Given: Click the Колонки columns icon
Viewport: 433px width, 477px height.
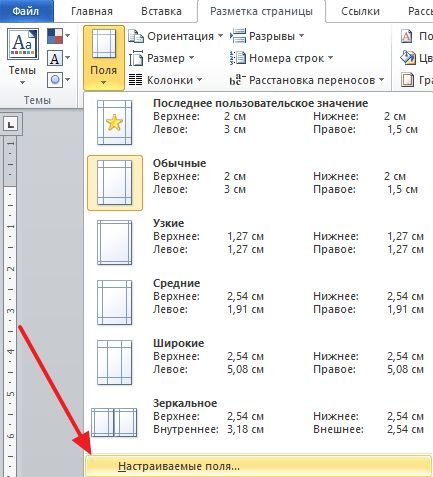Looking at the screenshot, I should pyautogui.click(x=135, y=80).
